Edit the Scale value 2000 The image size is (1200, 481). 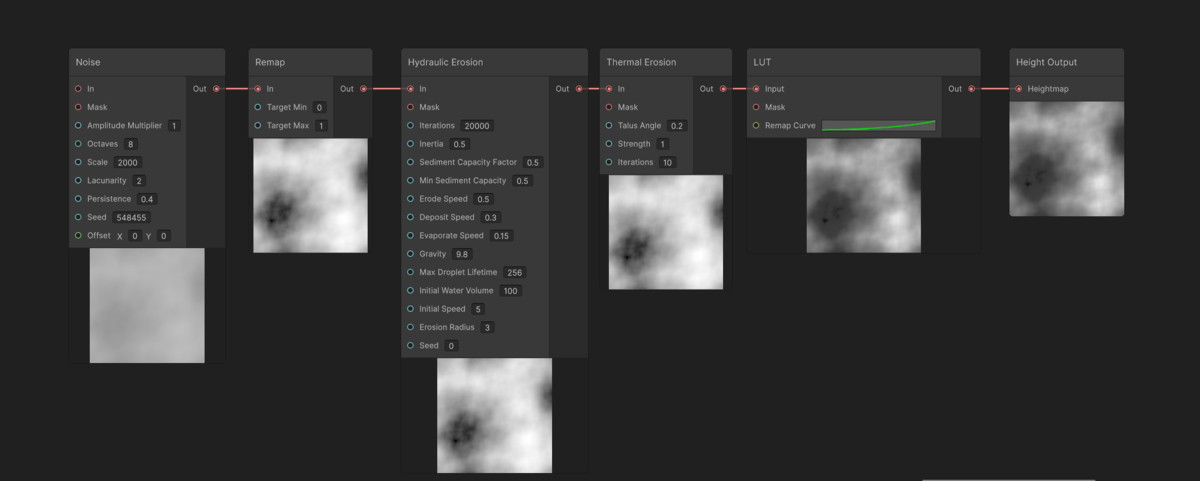pyautogui.click(x=127, y=162)
